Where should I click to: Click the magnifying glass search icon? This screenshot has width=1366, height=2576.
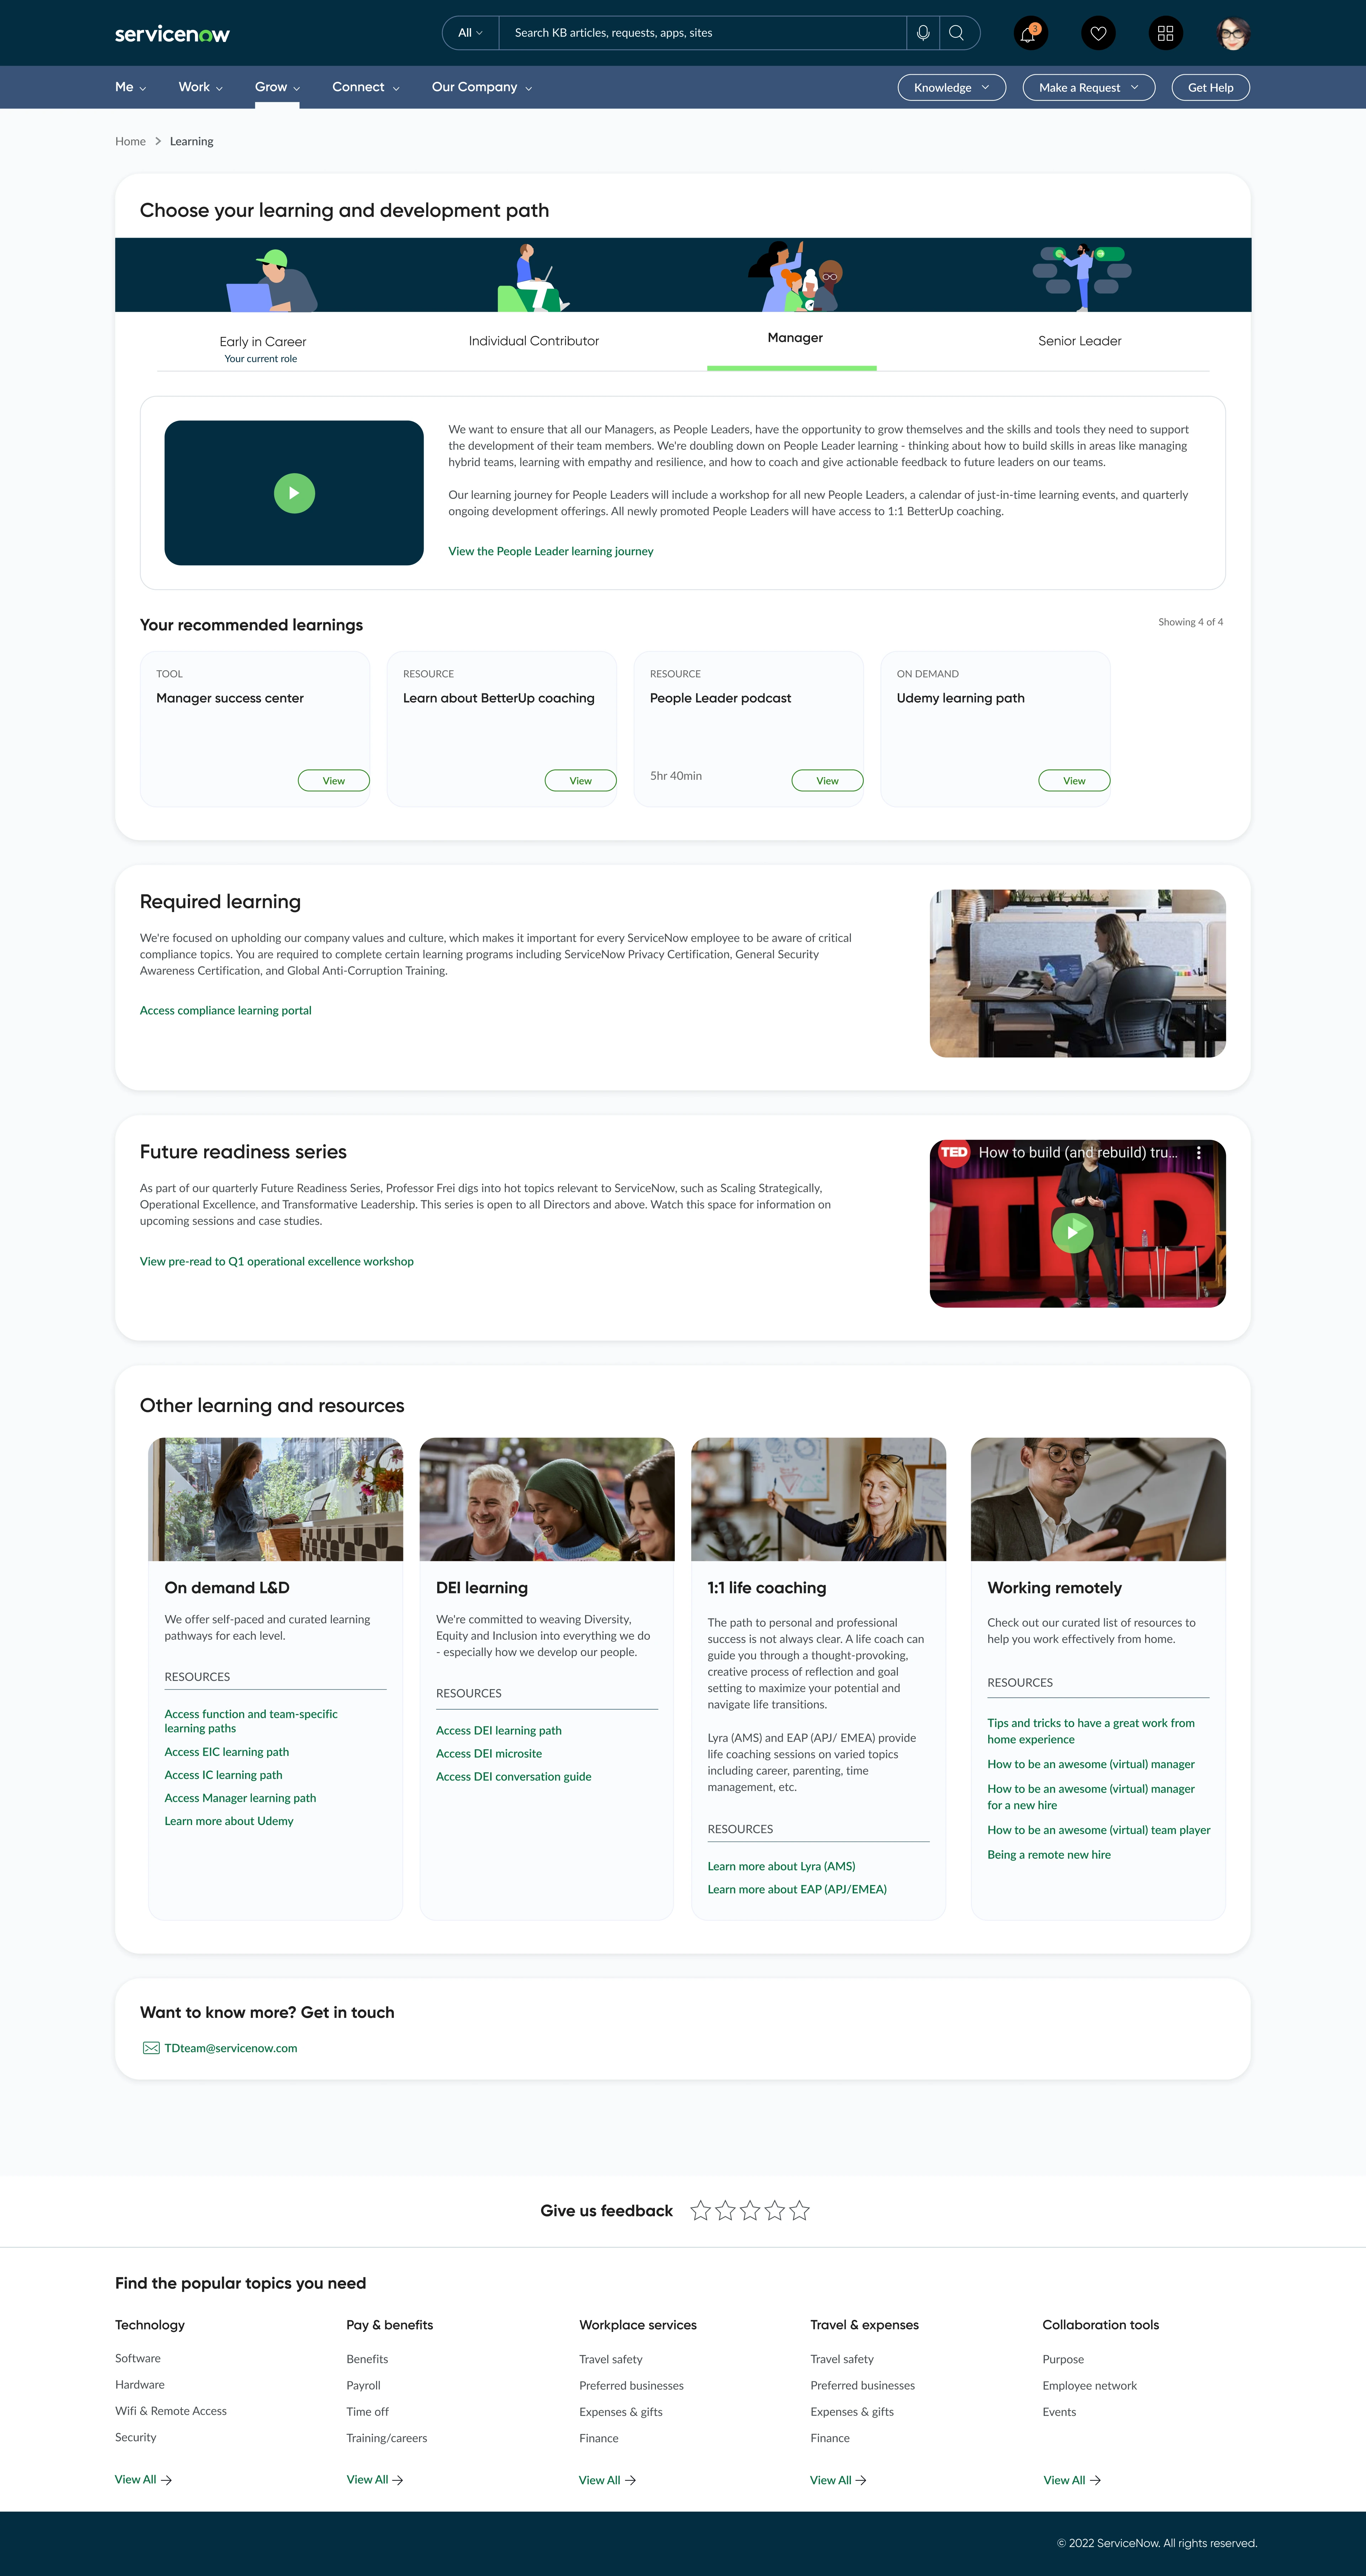pos(957,33)
